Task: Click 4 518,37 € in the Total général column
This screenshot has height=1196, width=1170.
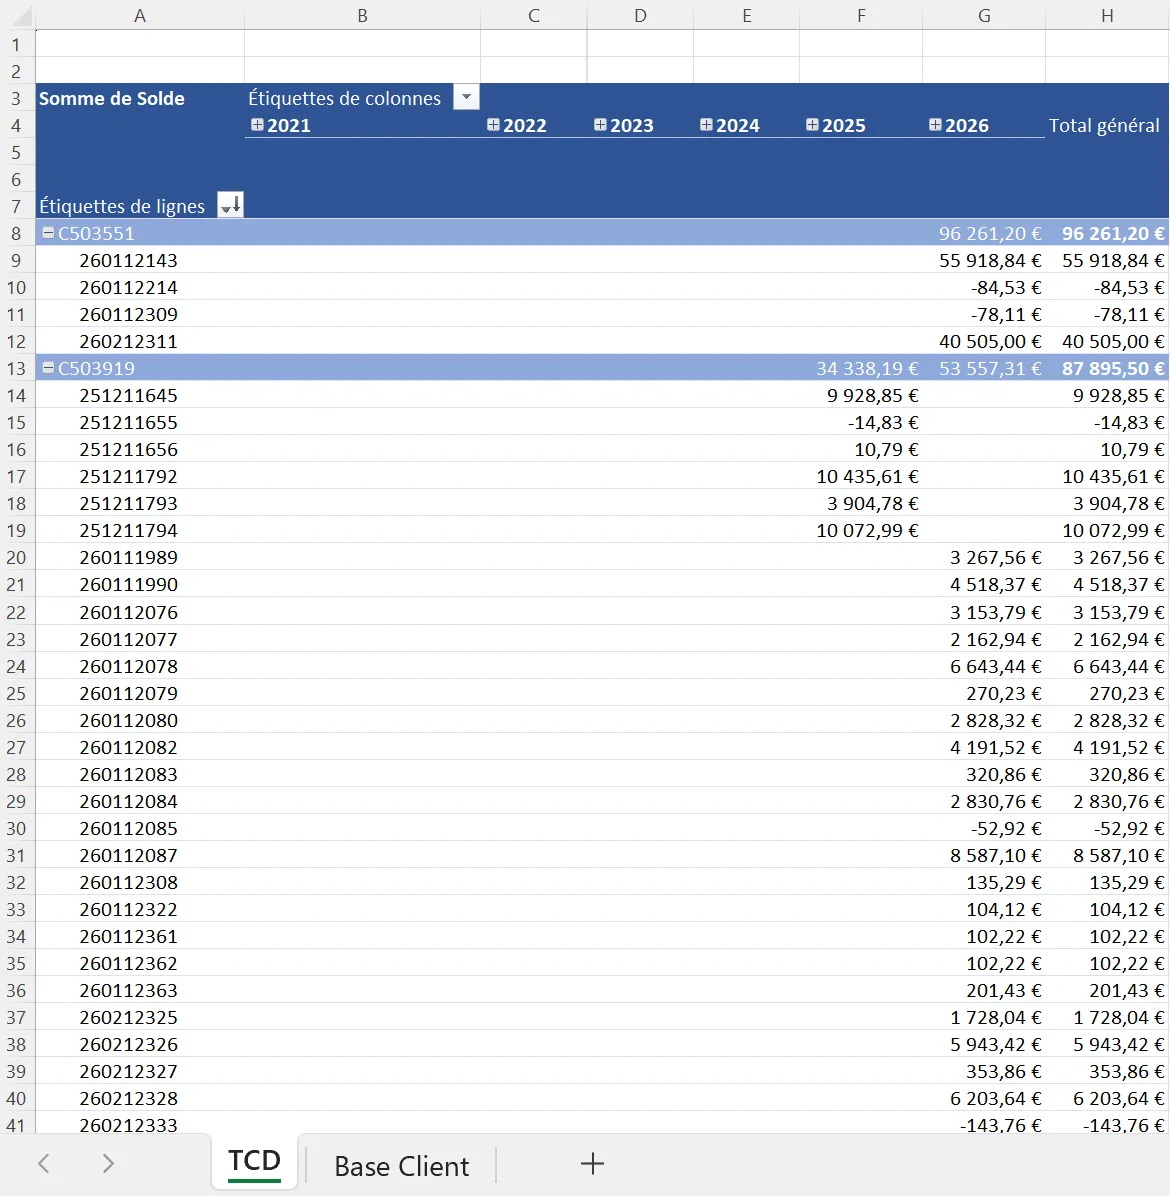Action: pyautogui.click(x=1118, y=584)
